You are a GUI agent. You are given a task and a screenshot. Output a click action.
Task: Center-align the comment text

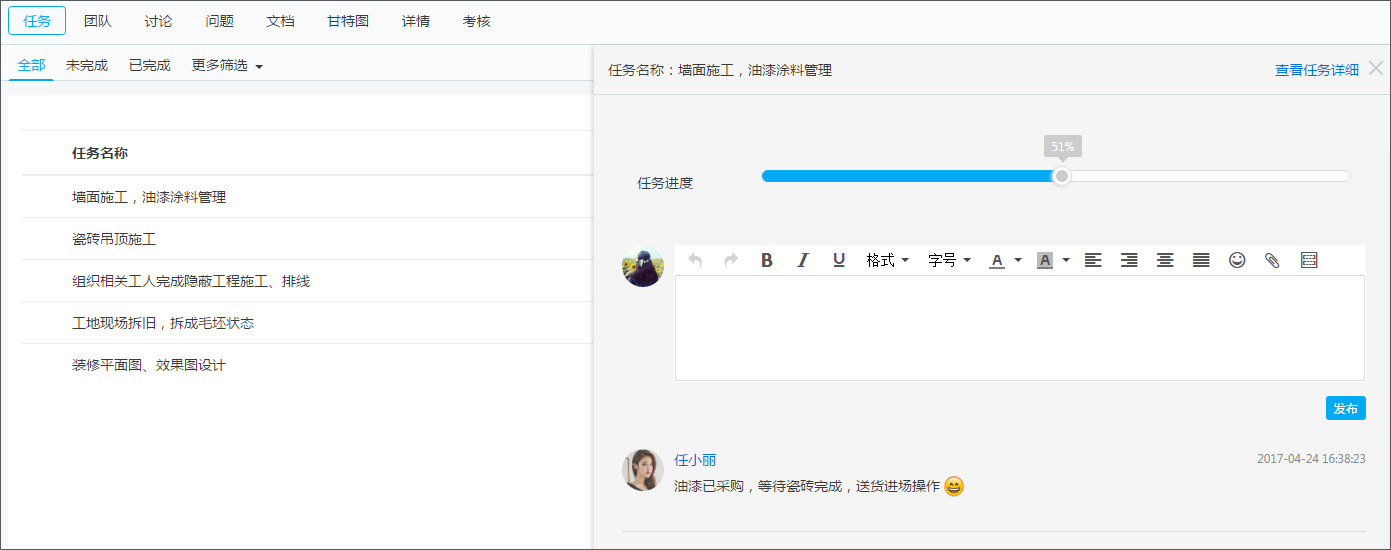coord(1165,260)
